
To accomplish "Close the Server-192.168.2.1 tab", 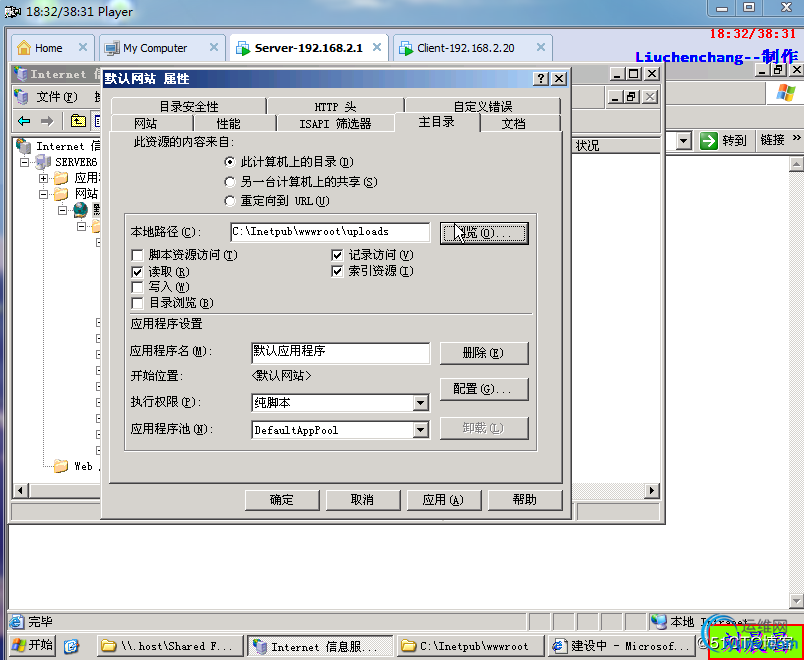I will tap(376, 47).
